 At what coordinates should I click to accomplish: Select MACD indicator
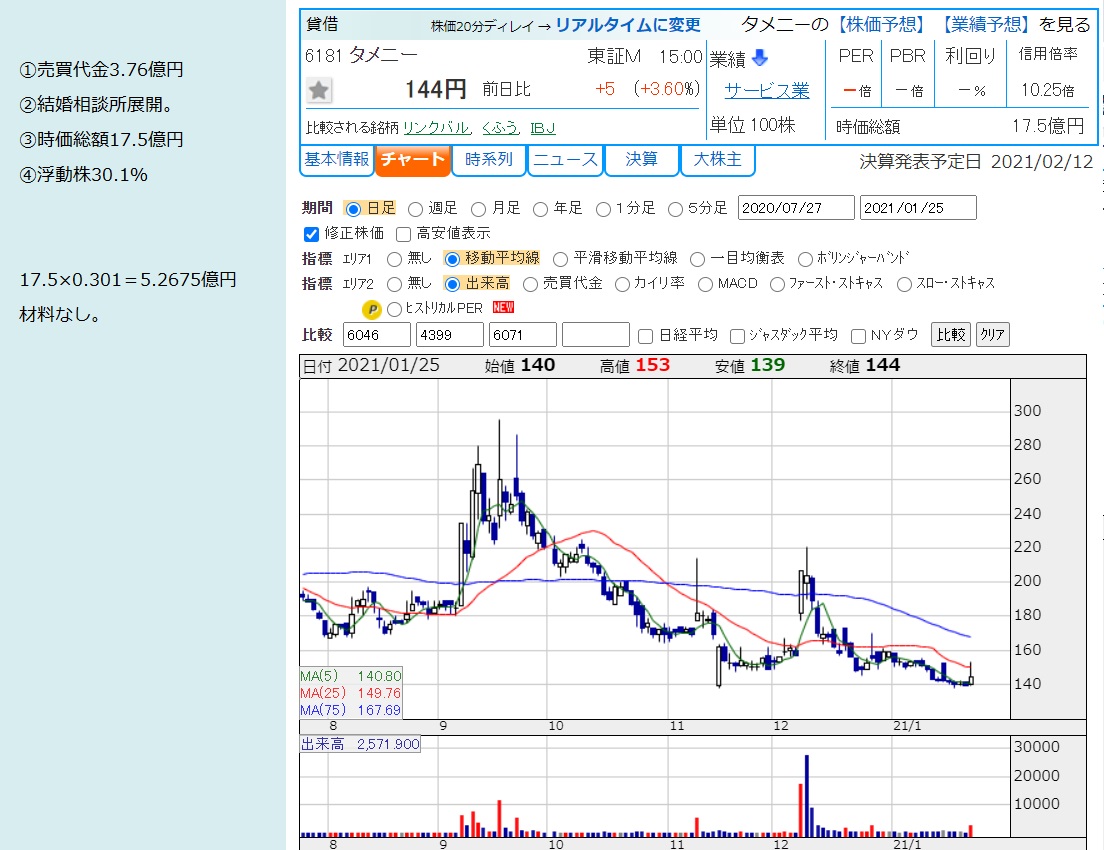tap(705, 284)
